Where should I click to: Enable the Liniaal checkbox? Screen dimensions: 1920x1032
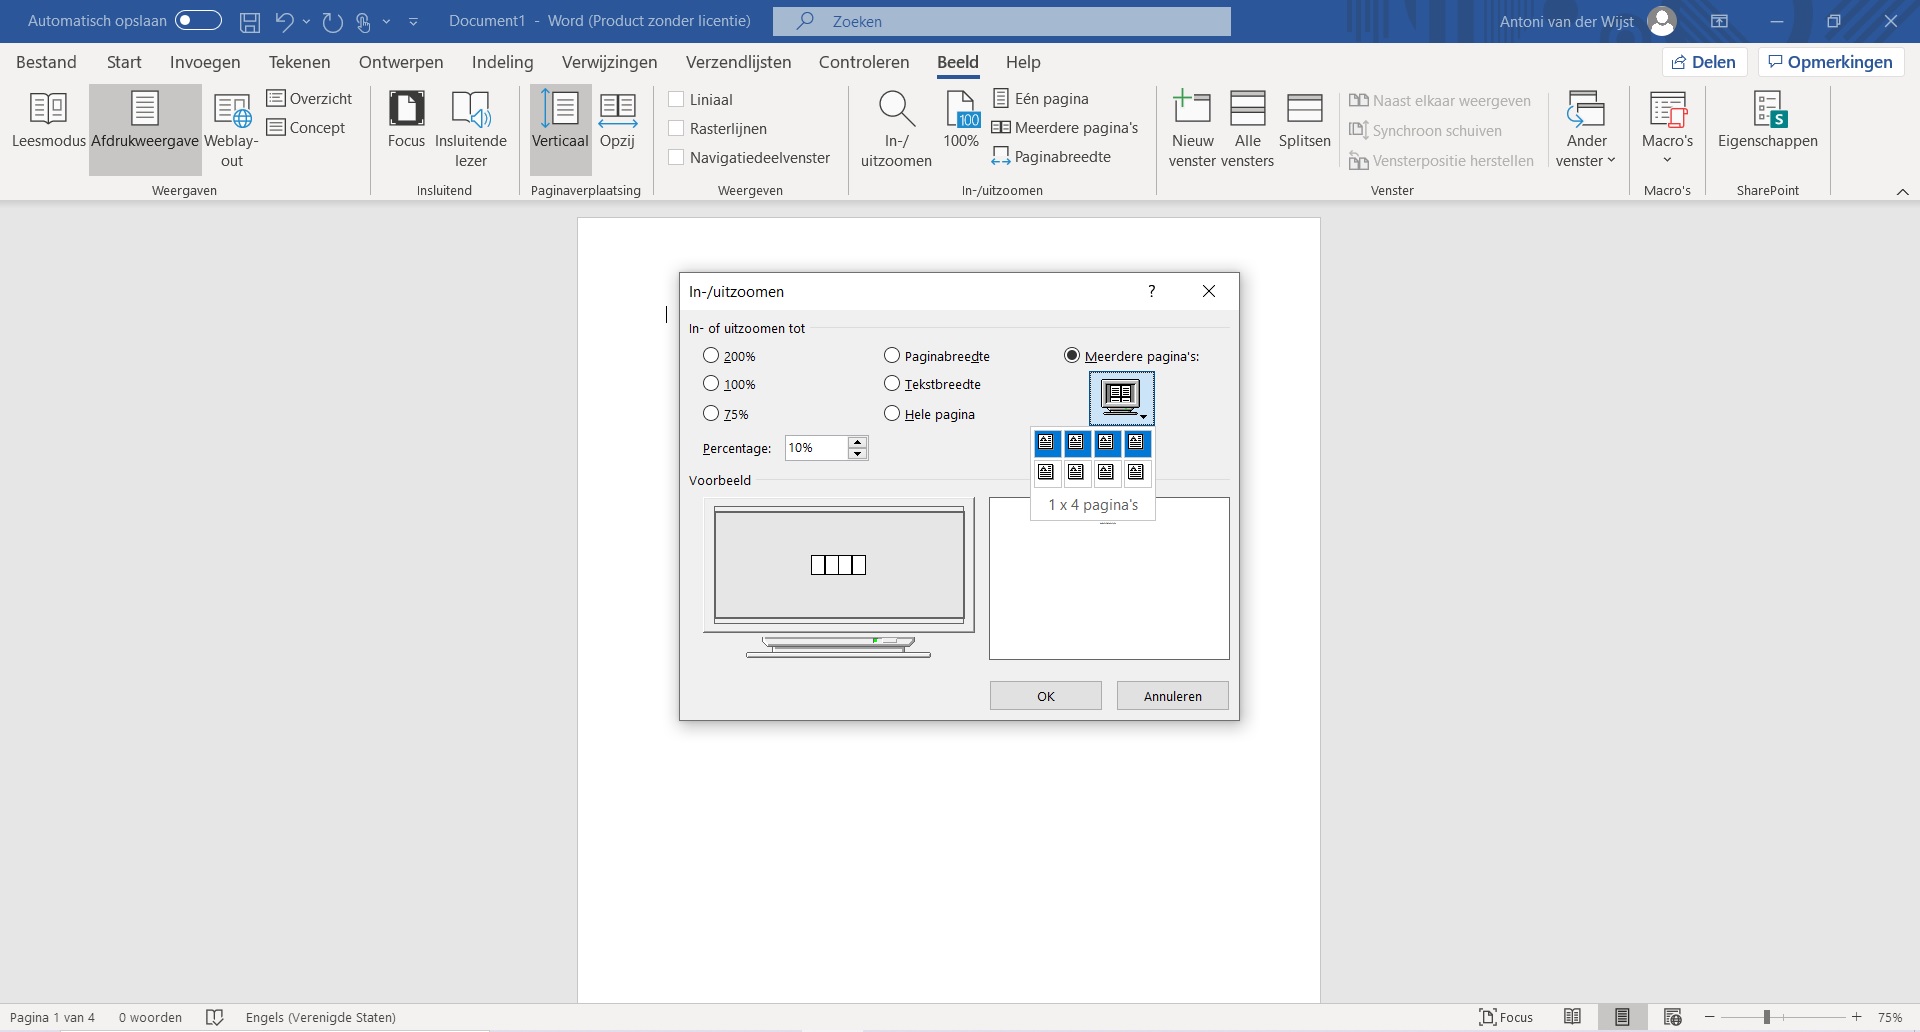pos(677,100)
